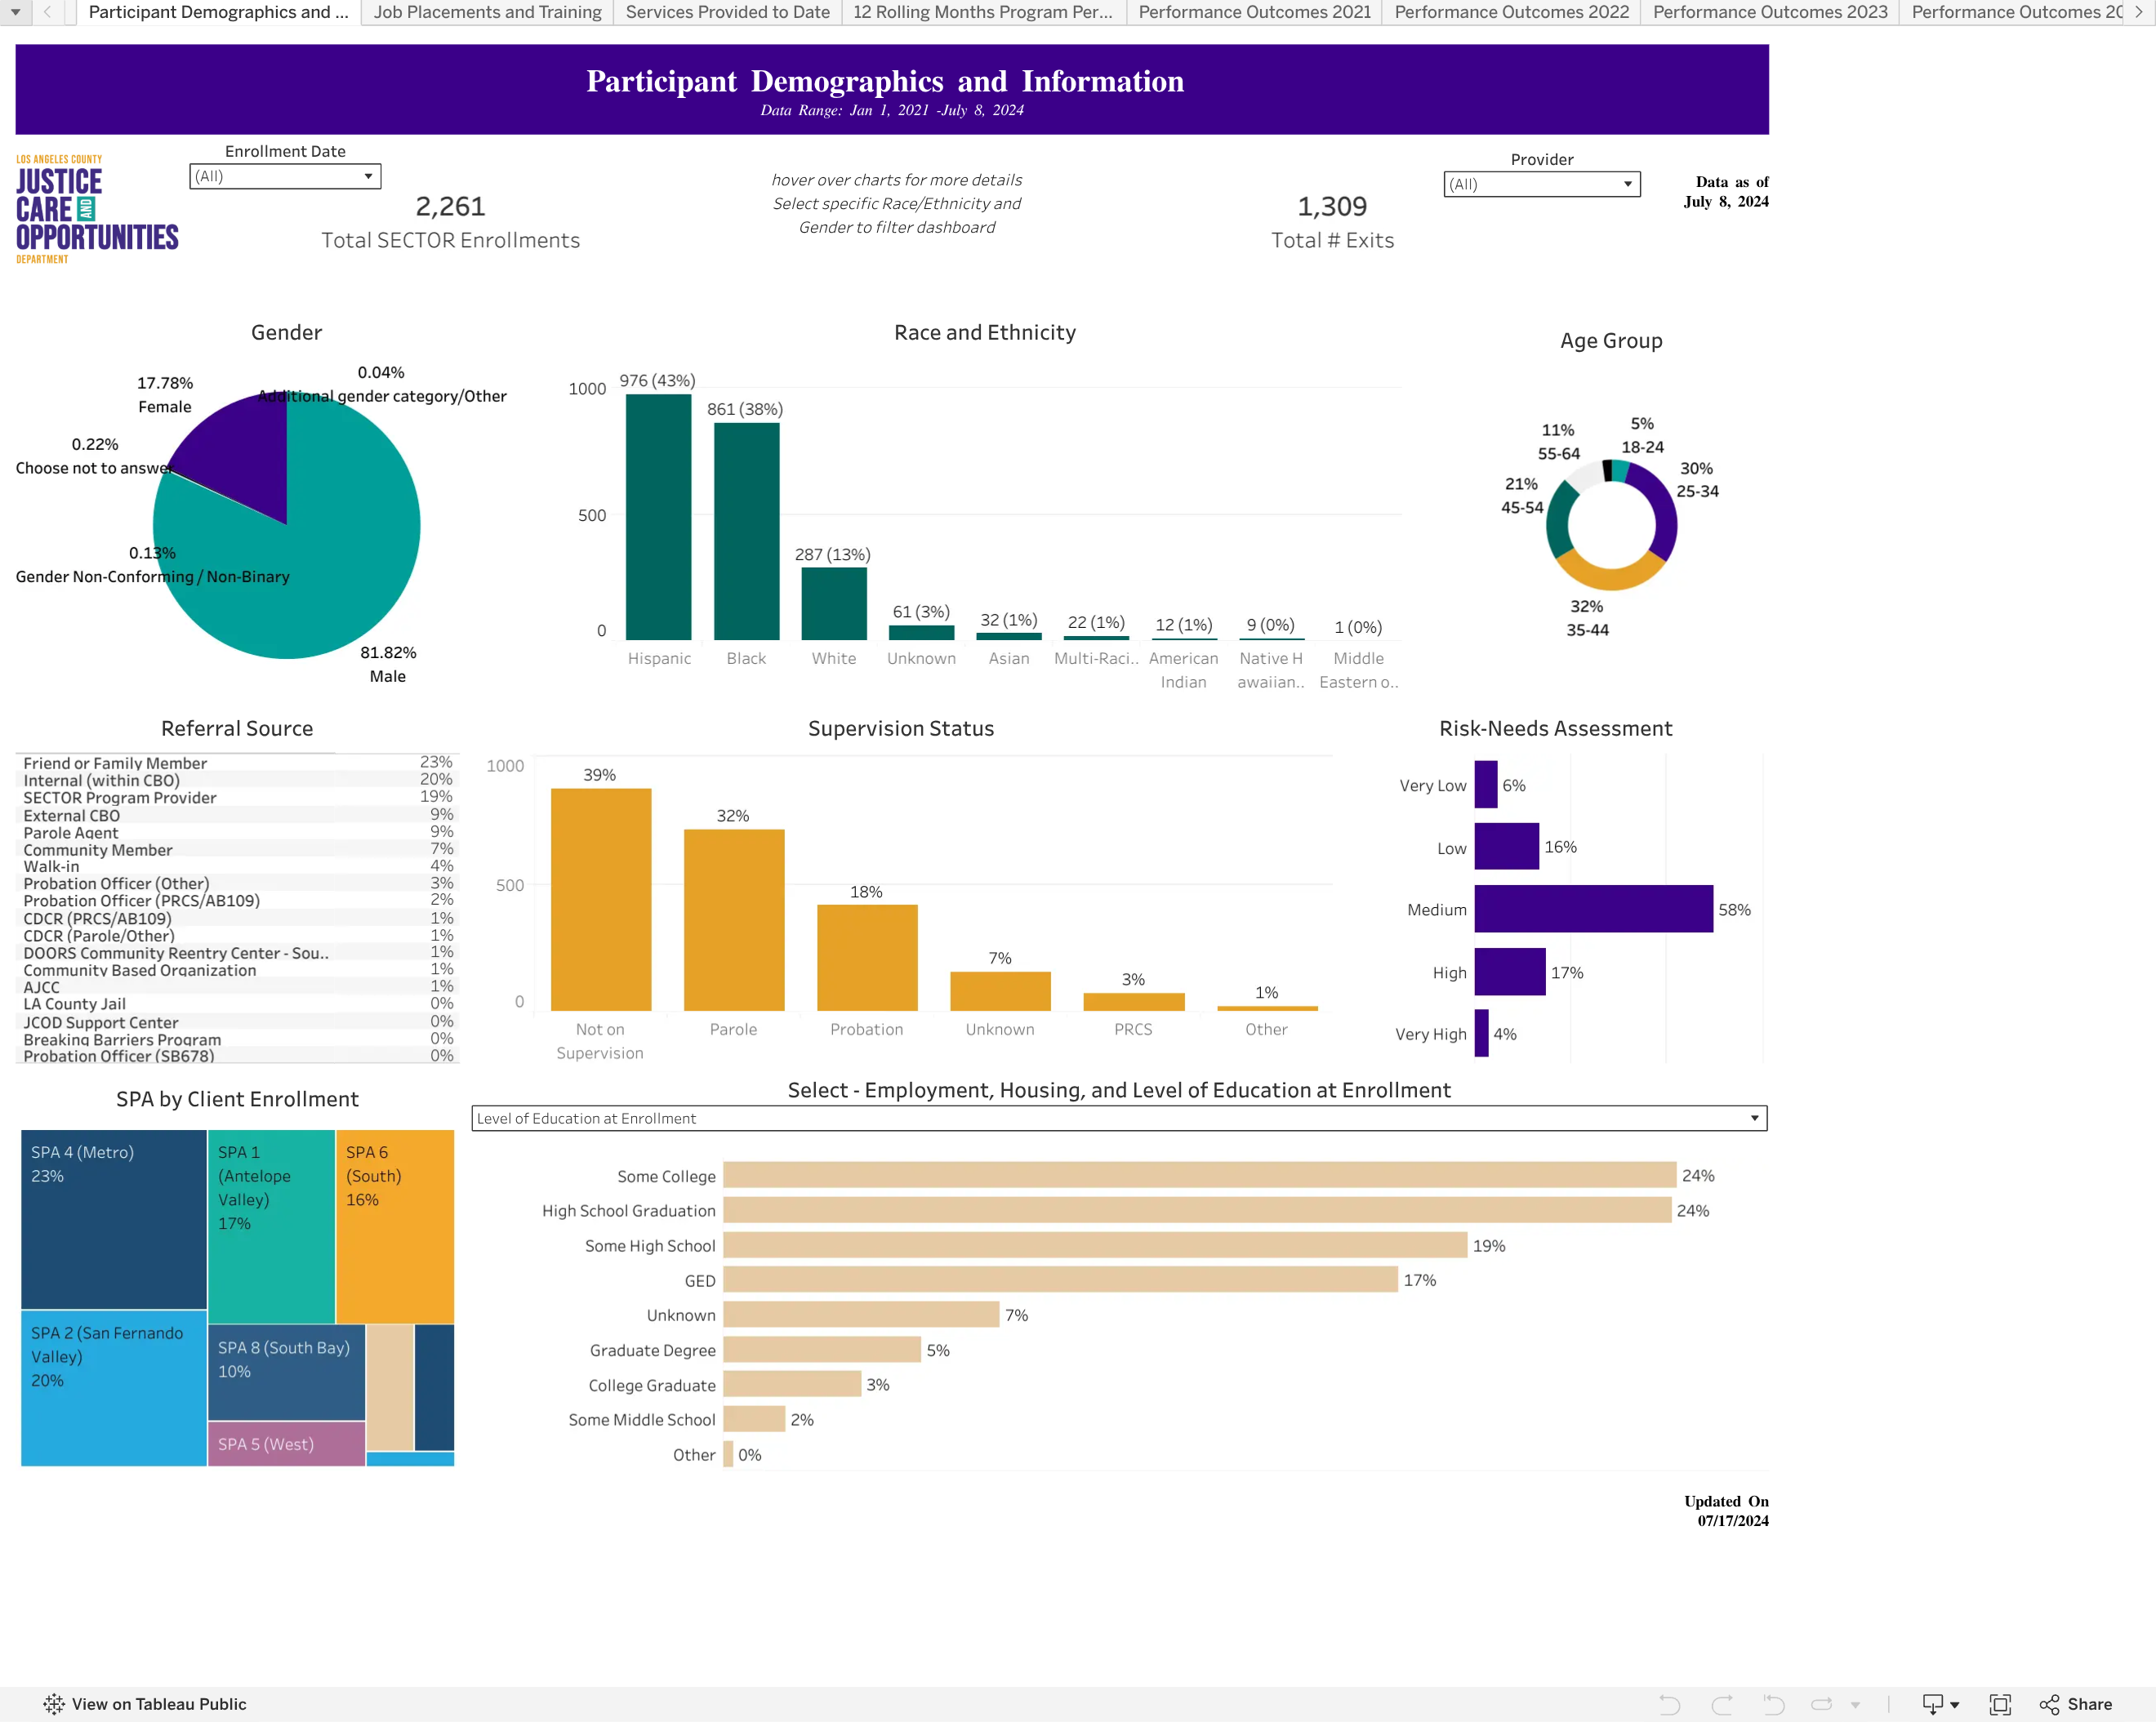Click the SECTOR Program Provider referral row
The height and width of the screenshot is (1722, 2156).
[x=237, y=798]
